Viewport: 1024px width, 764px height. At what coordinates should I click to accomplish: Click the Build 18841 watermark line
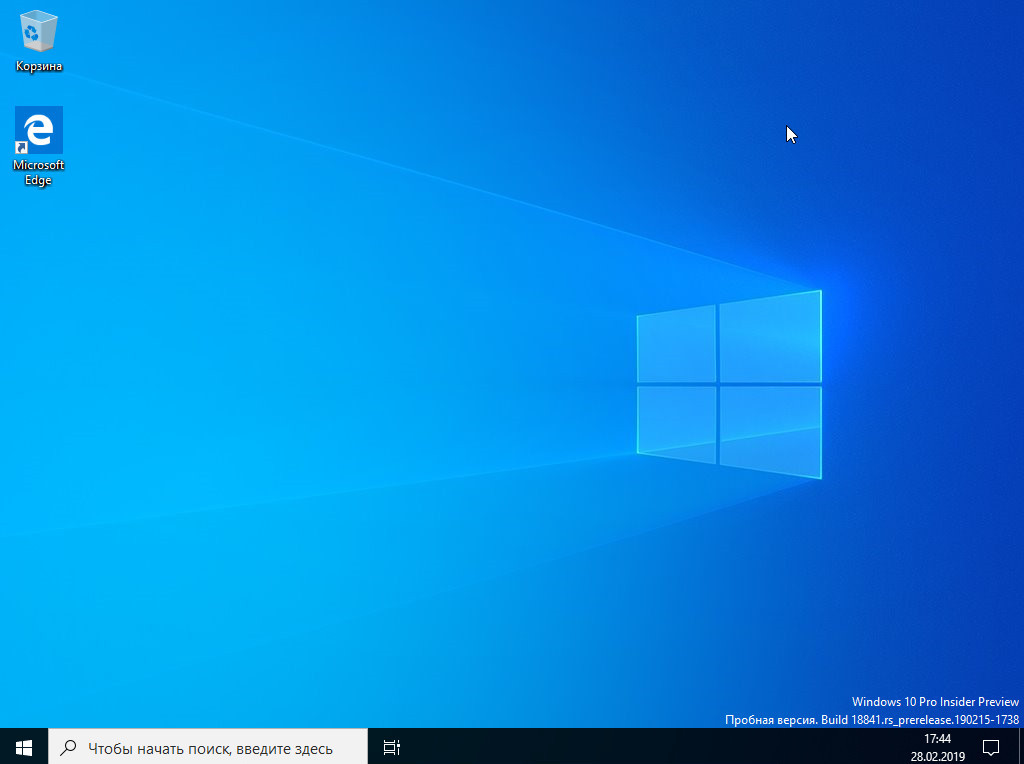[x=872, y=720]
